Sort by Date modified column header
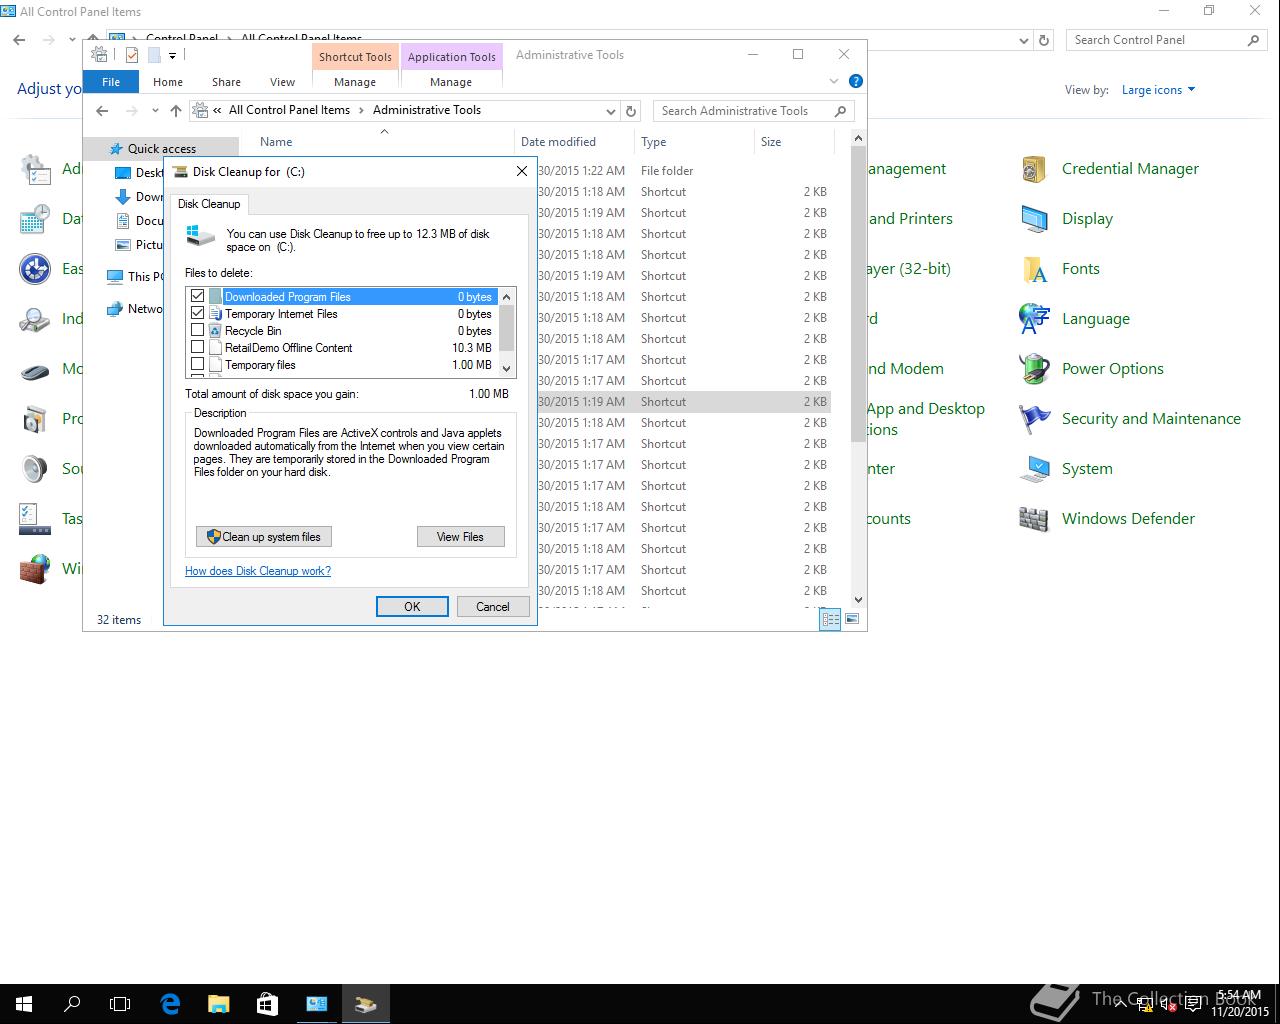The image size is (1280, 1024). (573, 142)
